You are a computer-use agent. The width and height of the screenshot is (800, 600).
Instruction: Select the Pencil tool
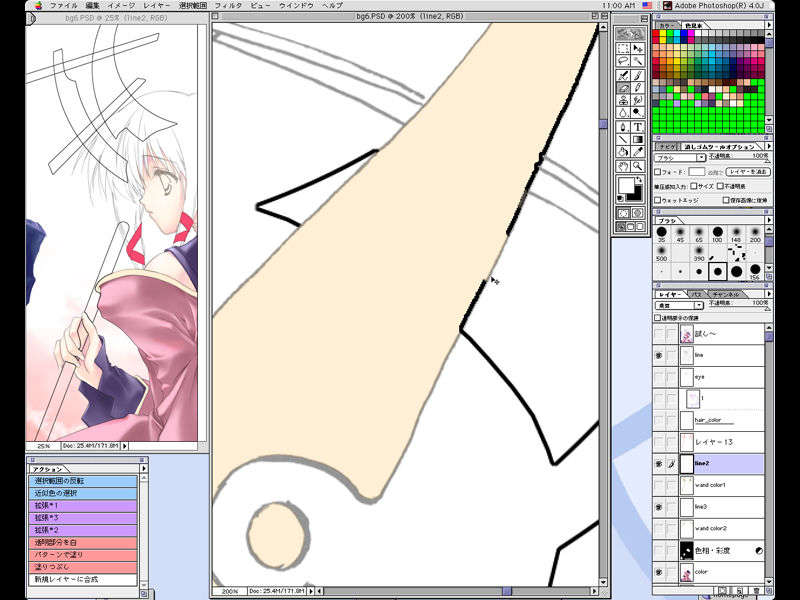pos(638,87)
